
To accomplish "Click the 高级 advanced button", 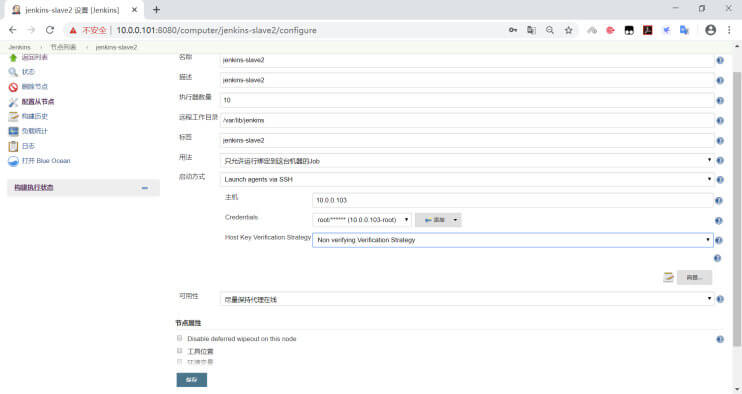I will tap(694, 277).
